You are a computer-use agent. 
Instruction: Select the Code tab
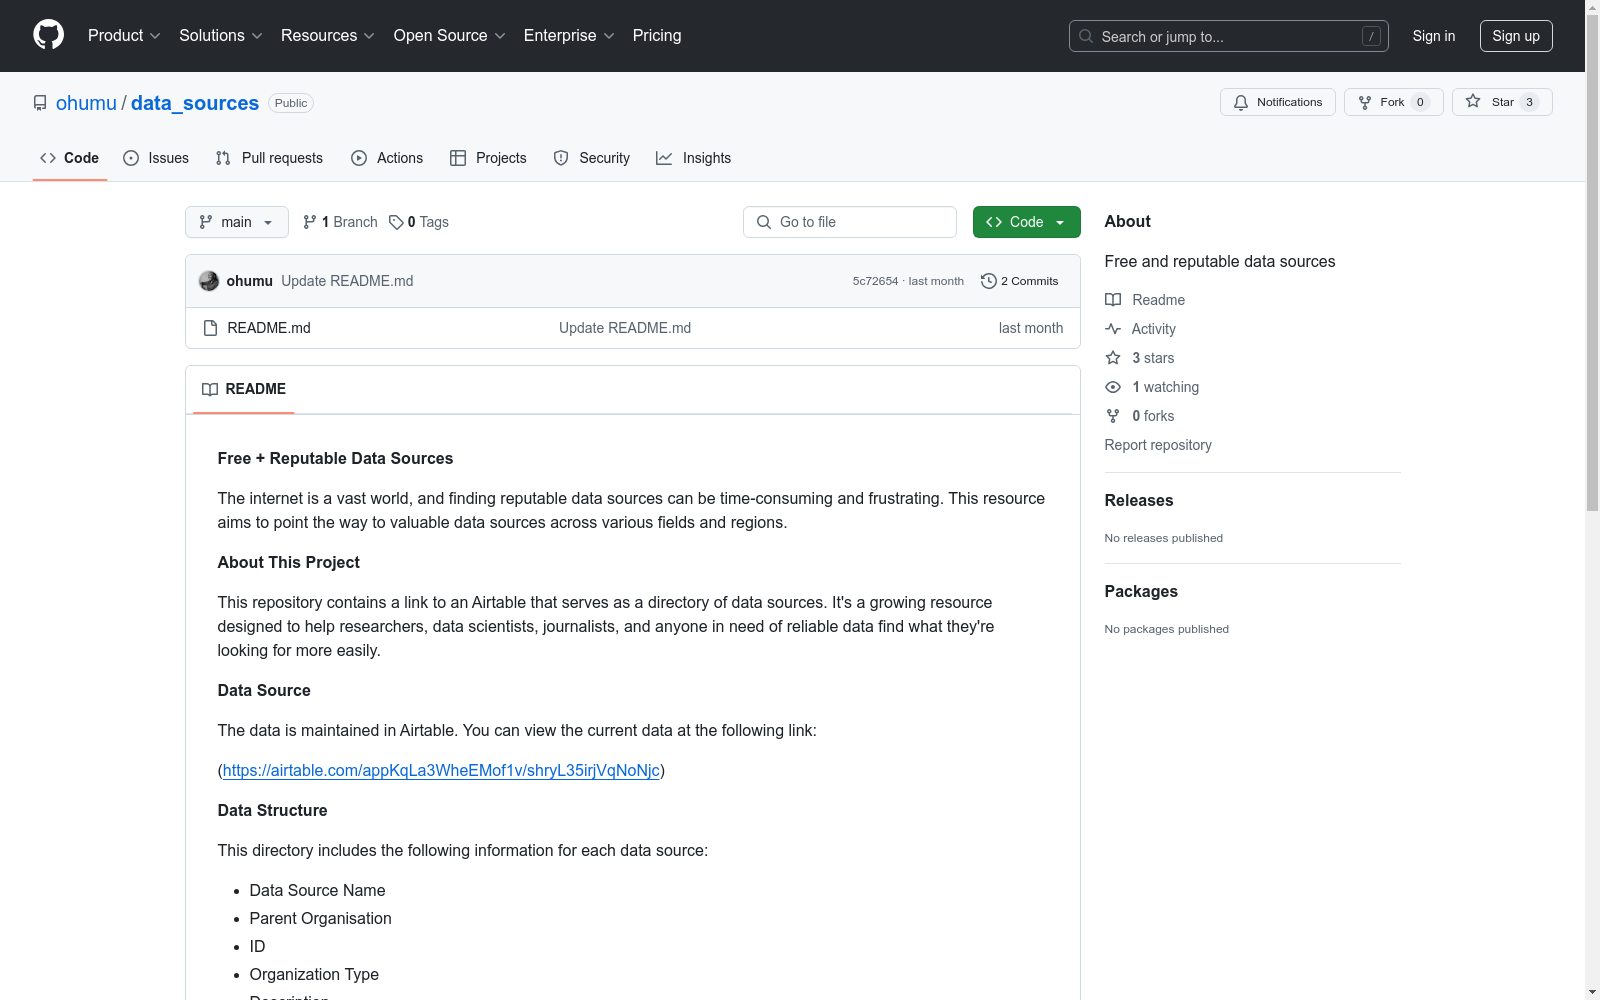(x=70, y=158)
